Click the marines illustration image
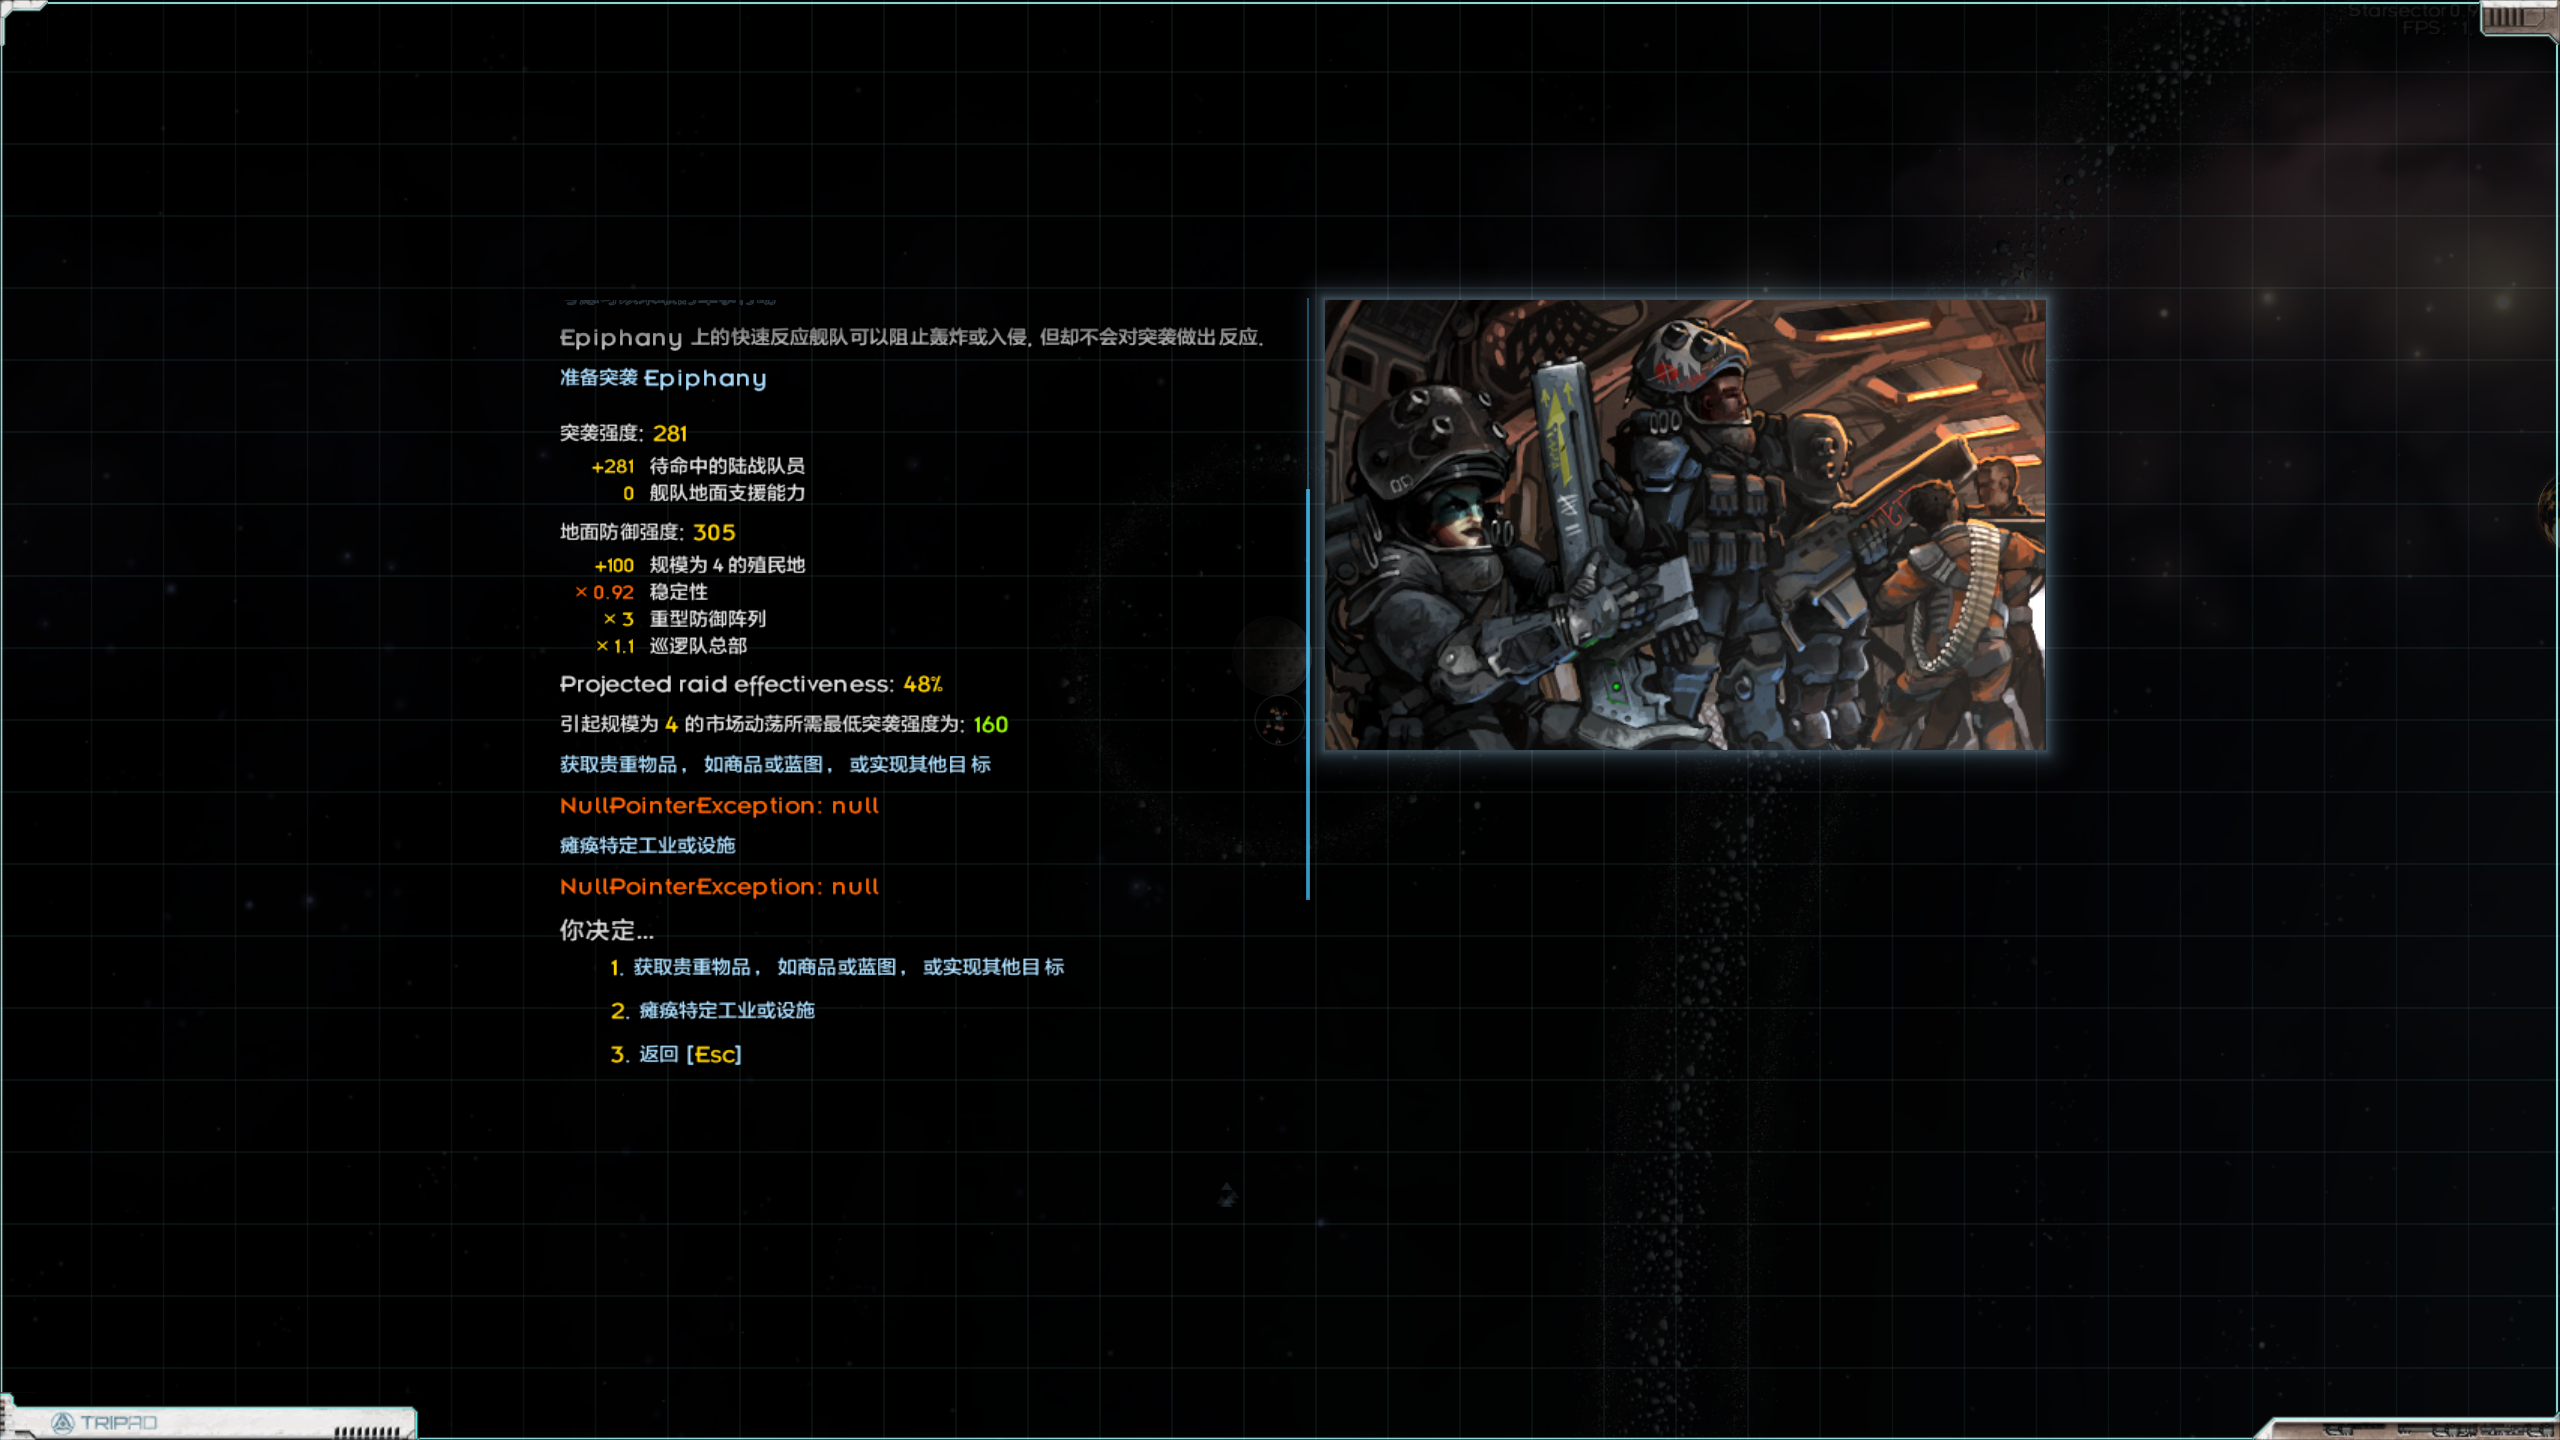 (1684, 525)
